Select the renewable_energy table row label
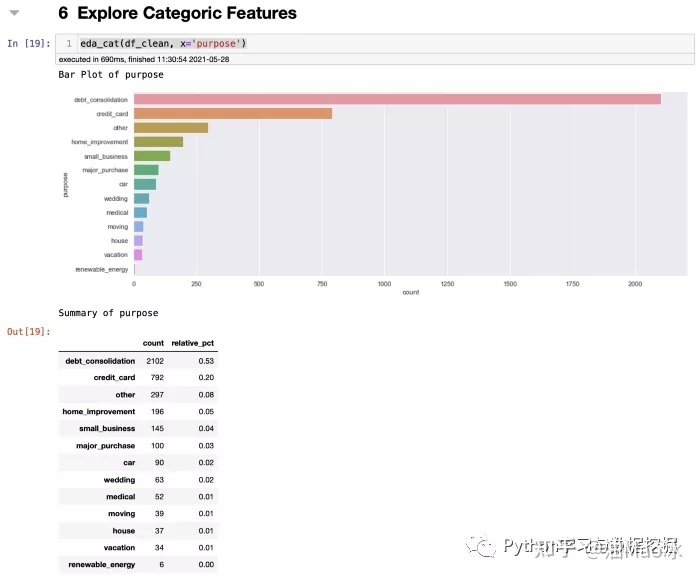Viewport: 700px width, 578px height. pos(101,565)
